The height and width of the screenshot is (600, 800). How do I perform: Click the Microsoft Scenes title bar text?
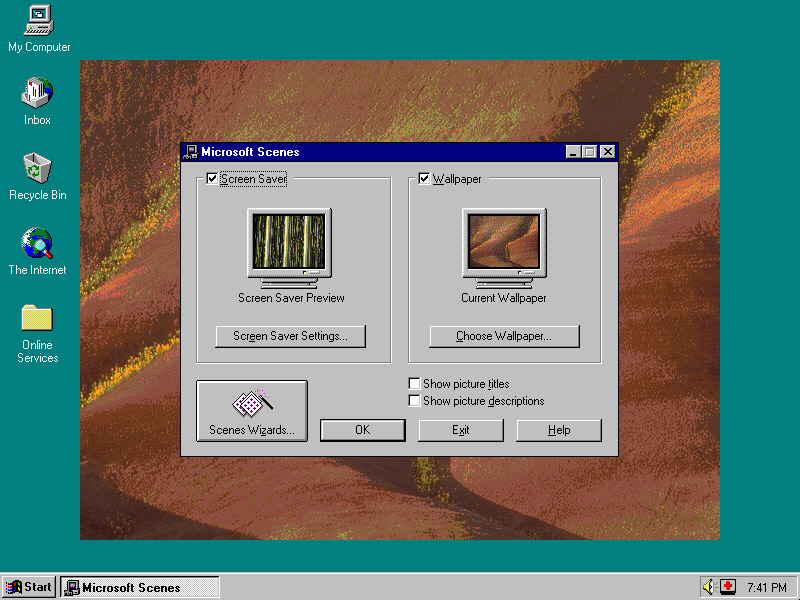point(250,152)
